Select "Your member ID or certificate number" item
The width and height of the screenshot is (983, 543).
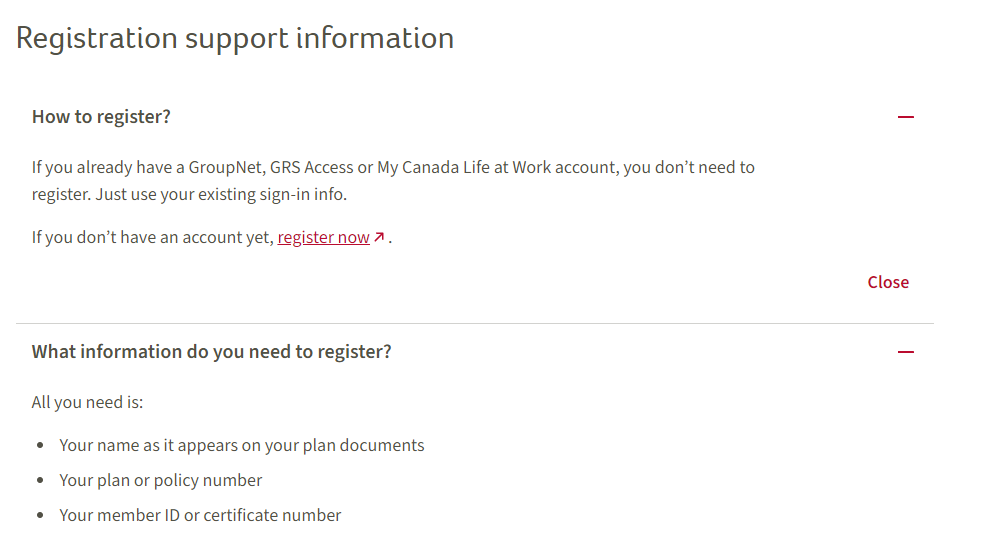tap(200, 515)
